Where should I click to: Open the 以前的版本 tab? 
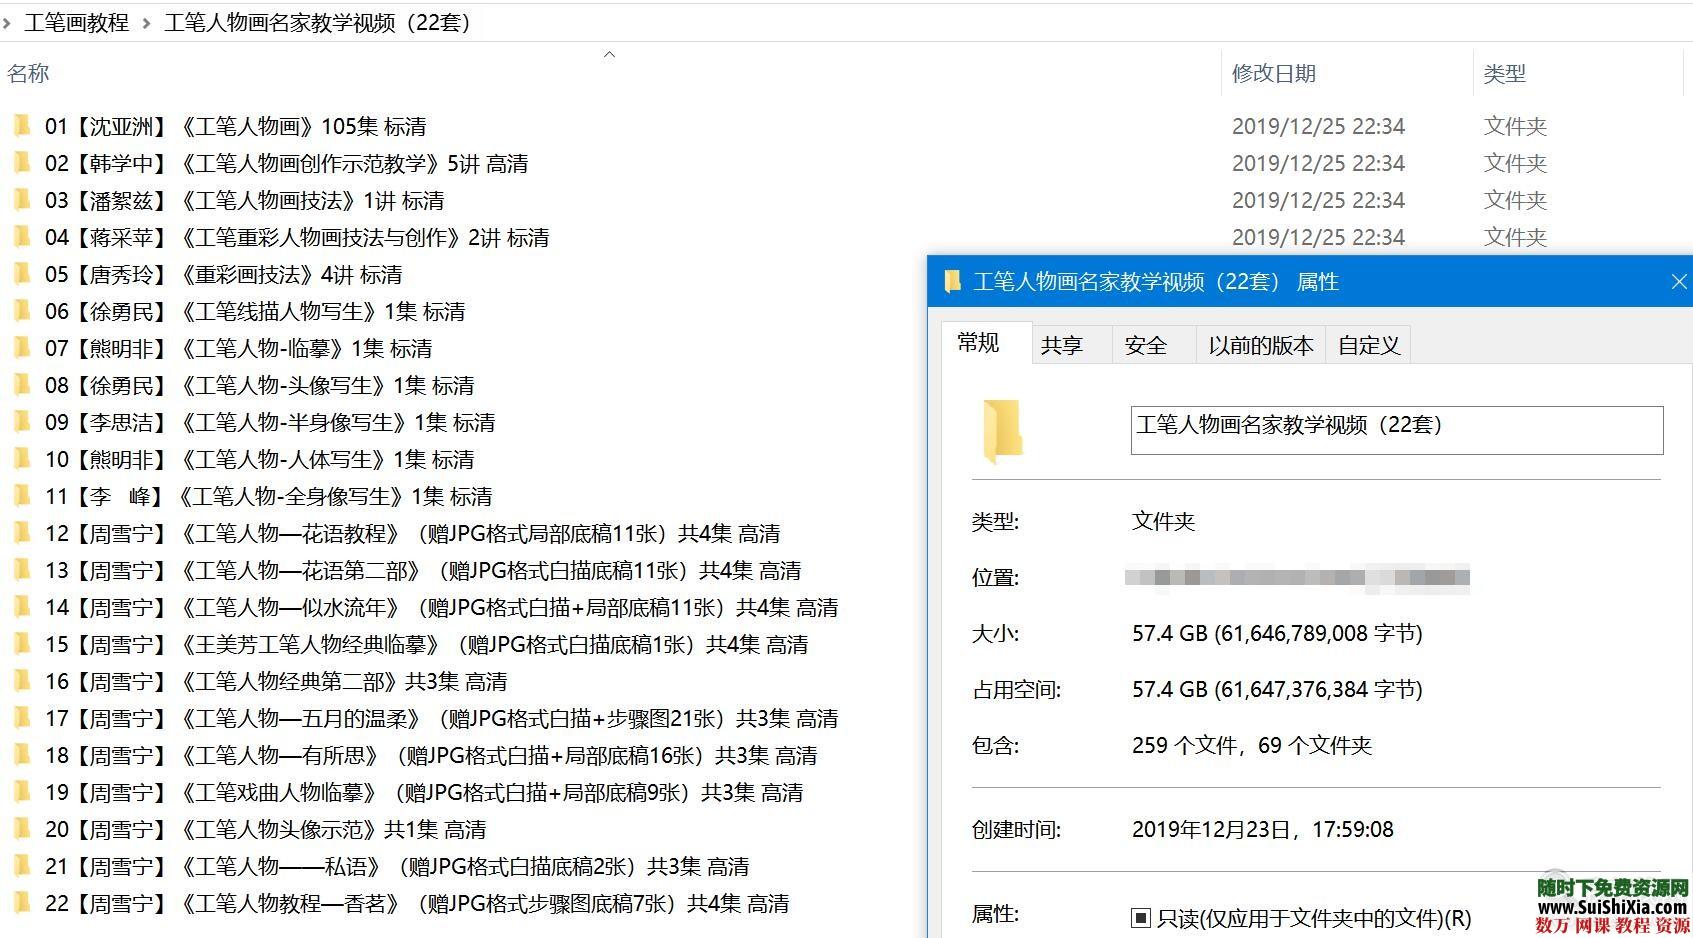[1259, 344]
